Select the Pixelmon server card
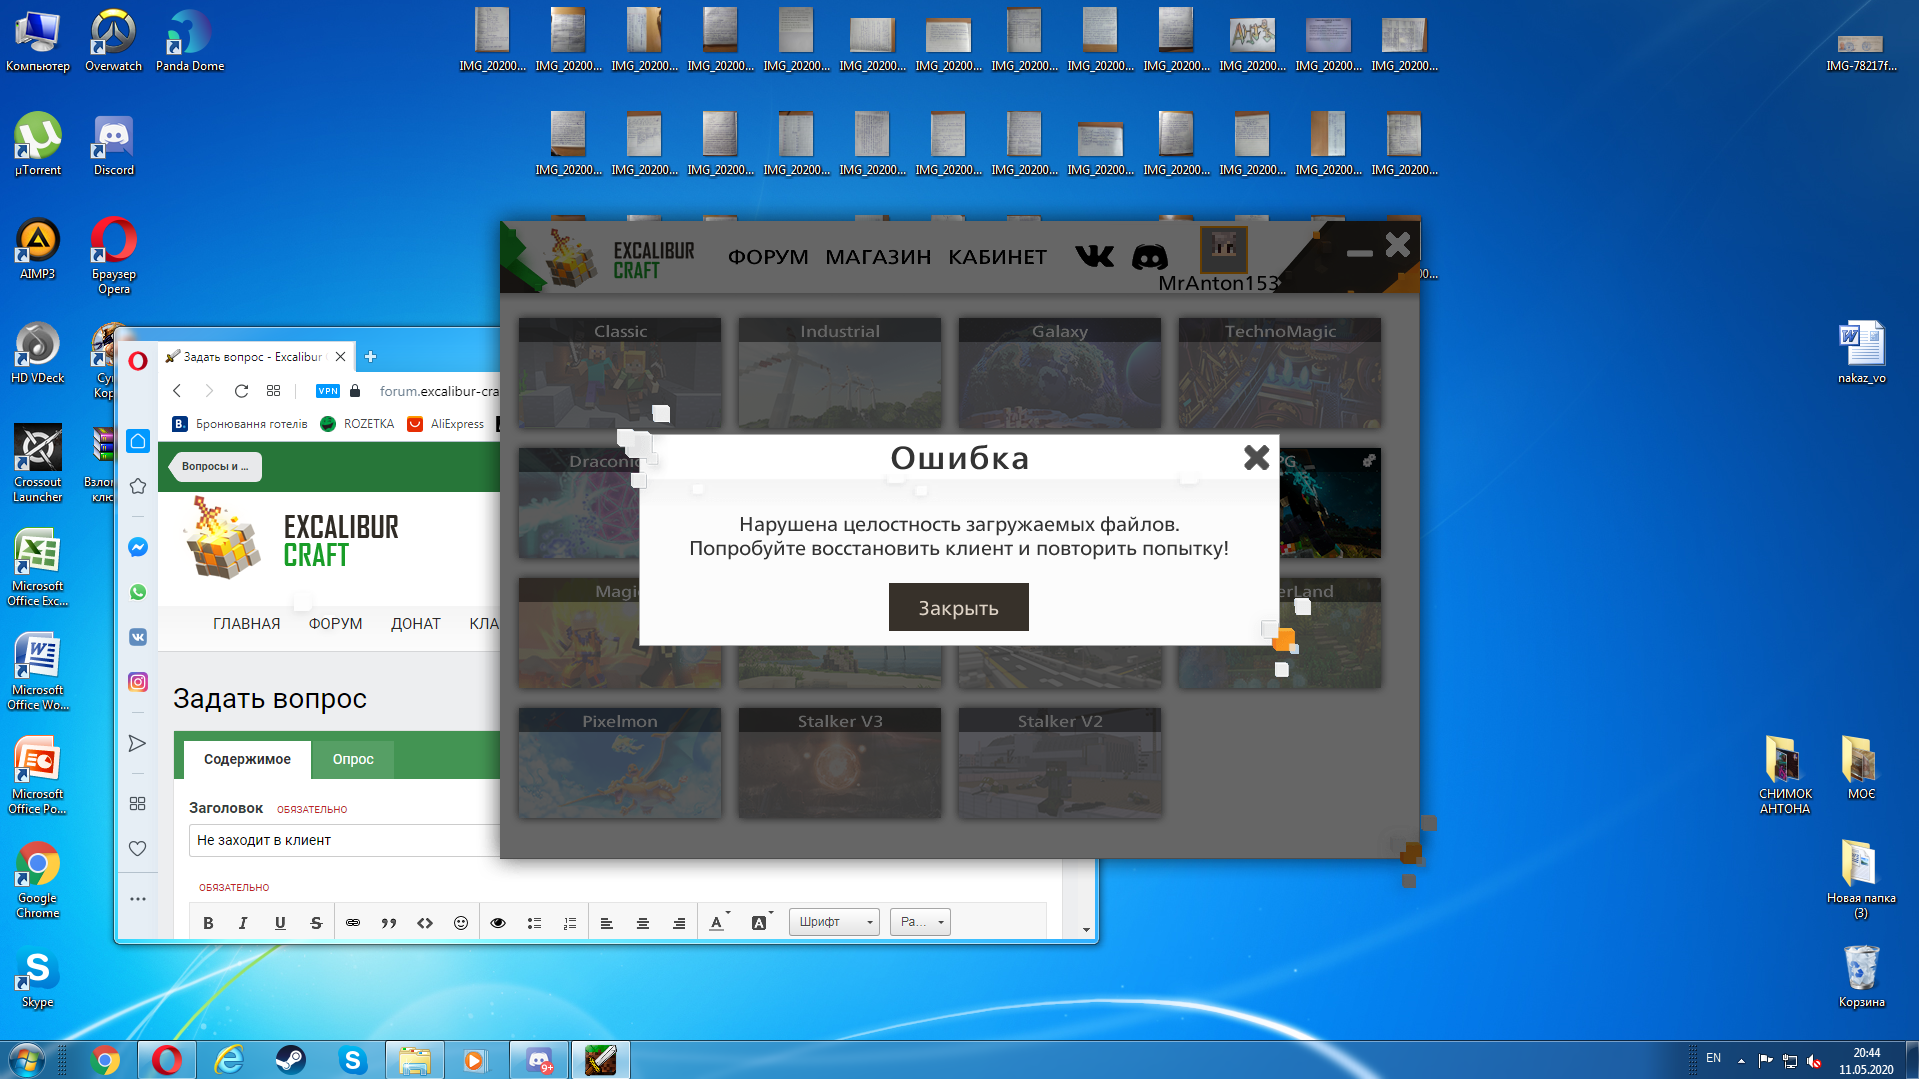 620,763
